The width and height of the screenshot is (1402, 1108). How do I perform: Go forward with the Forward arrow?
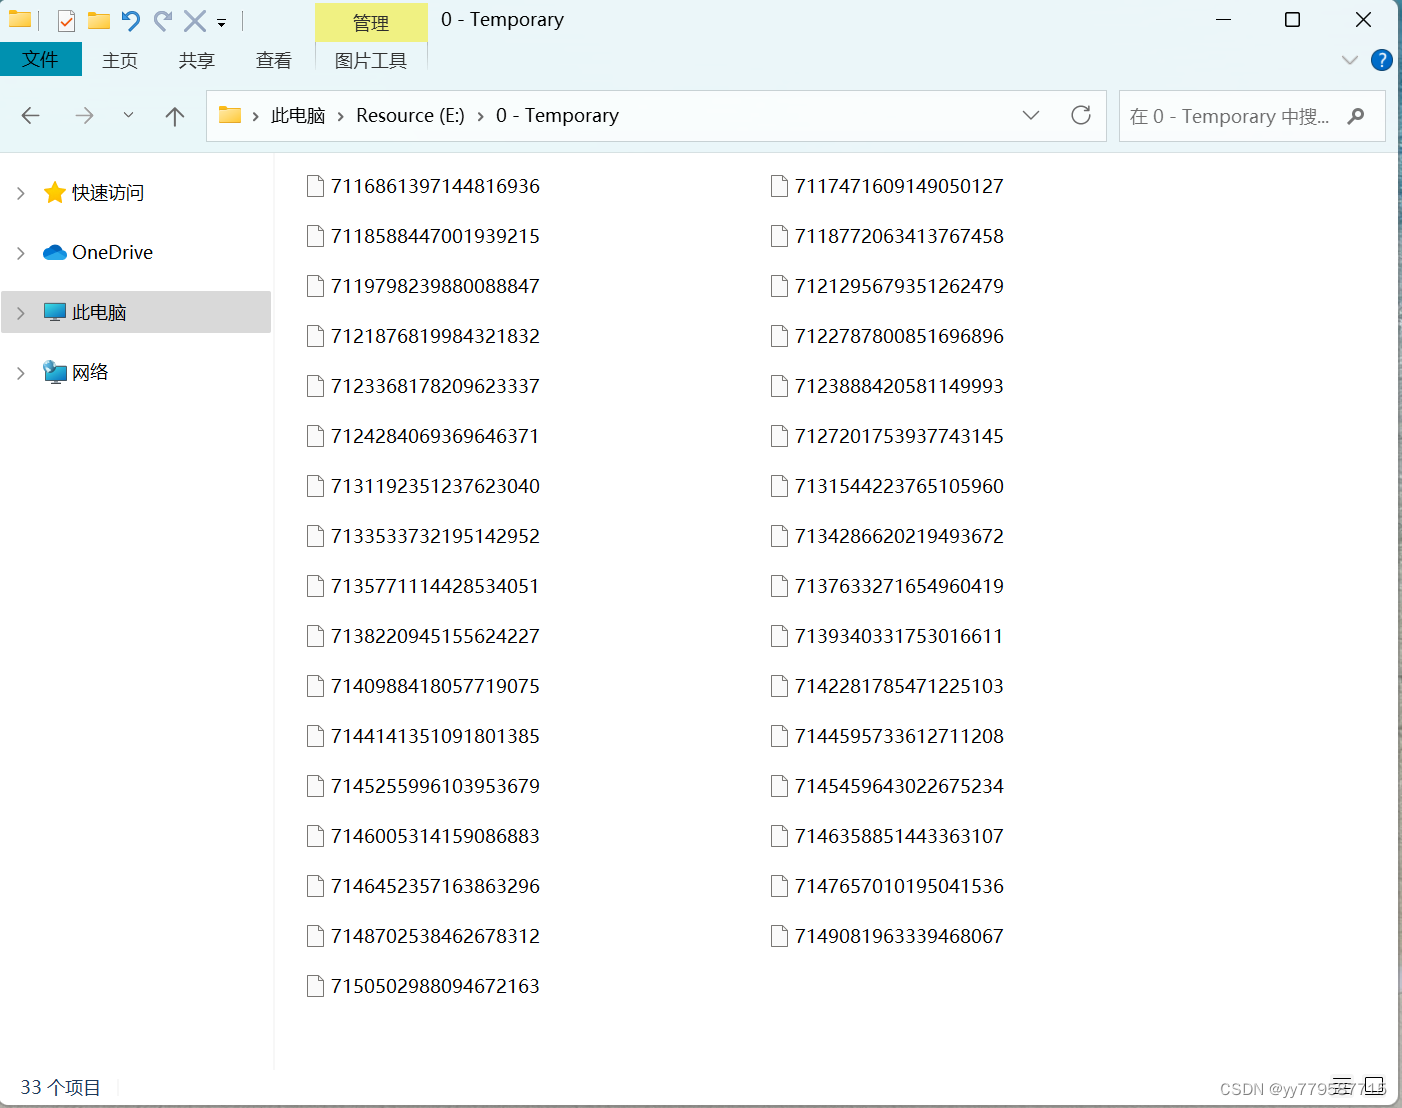pos(84,116)
